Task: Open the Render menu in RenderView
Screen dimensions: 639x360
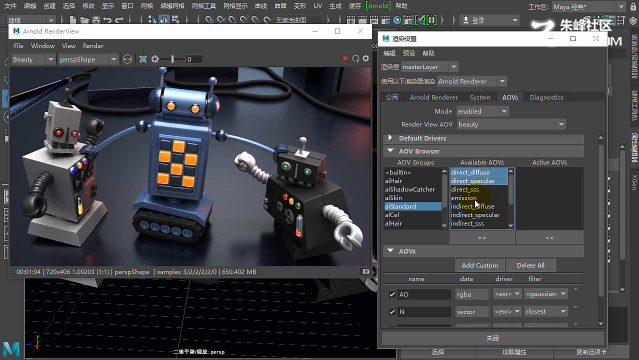Action: [x=93, y=46]
